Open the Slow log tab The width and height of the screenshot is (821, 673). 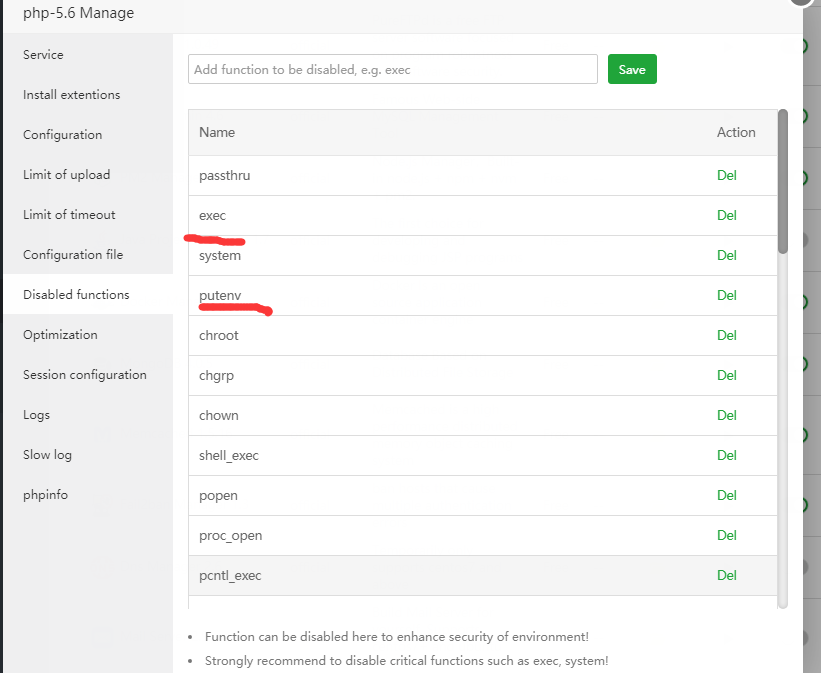coord(47,455)
